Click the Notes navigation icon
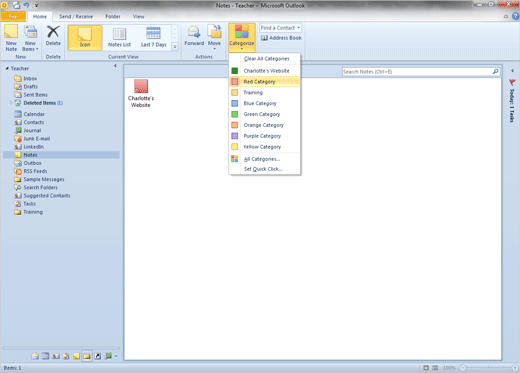This screenshot has height=373, width=520. point(76,356)
